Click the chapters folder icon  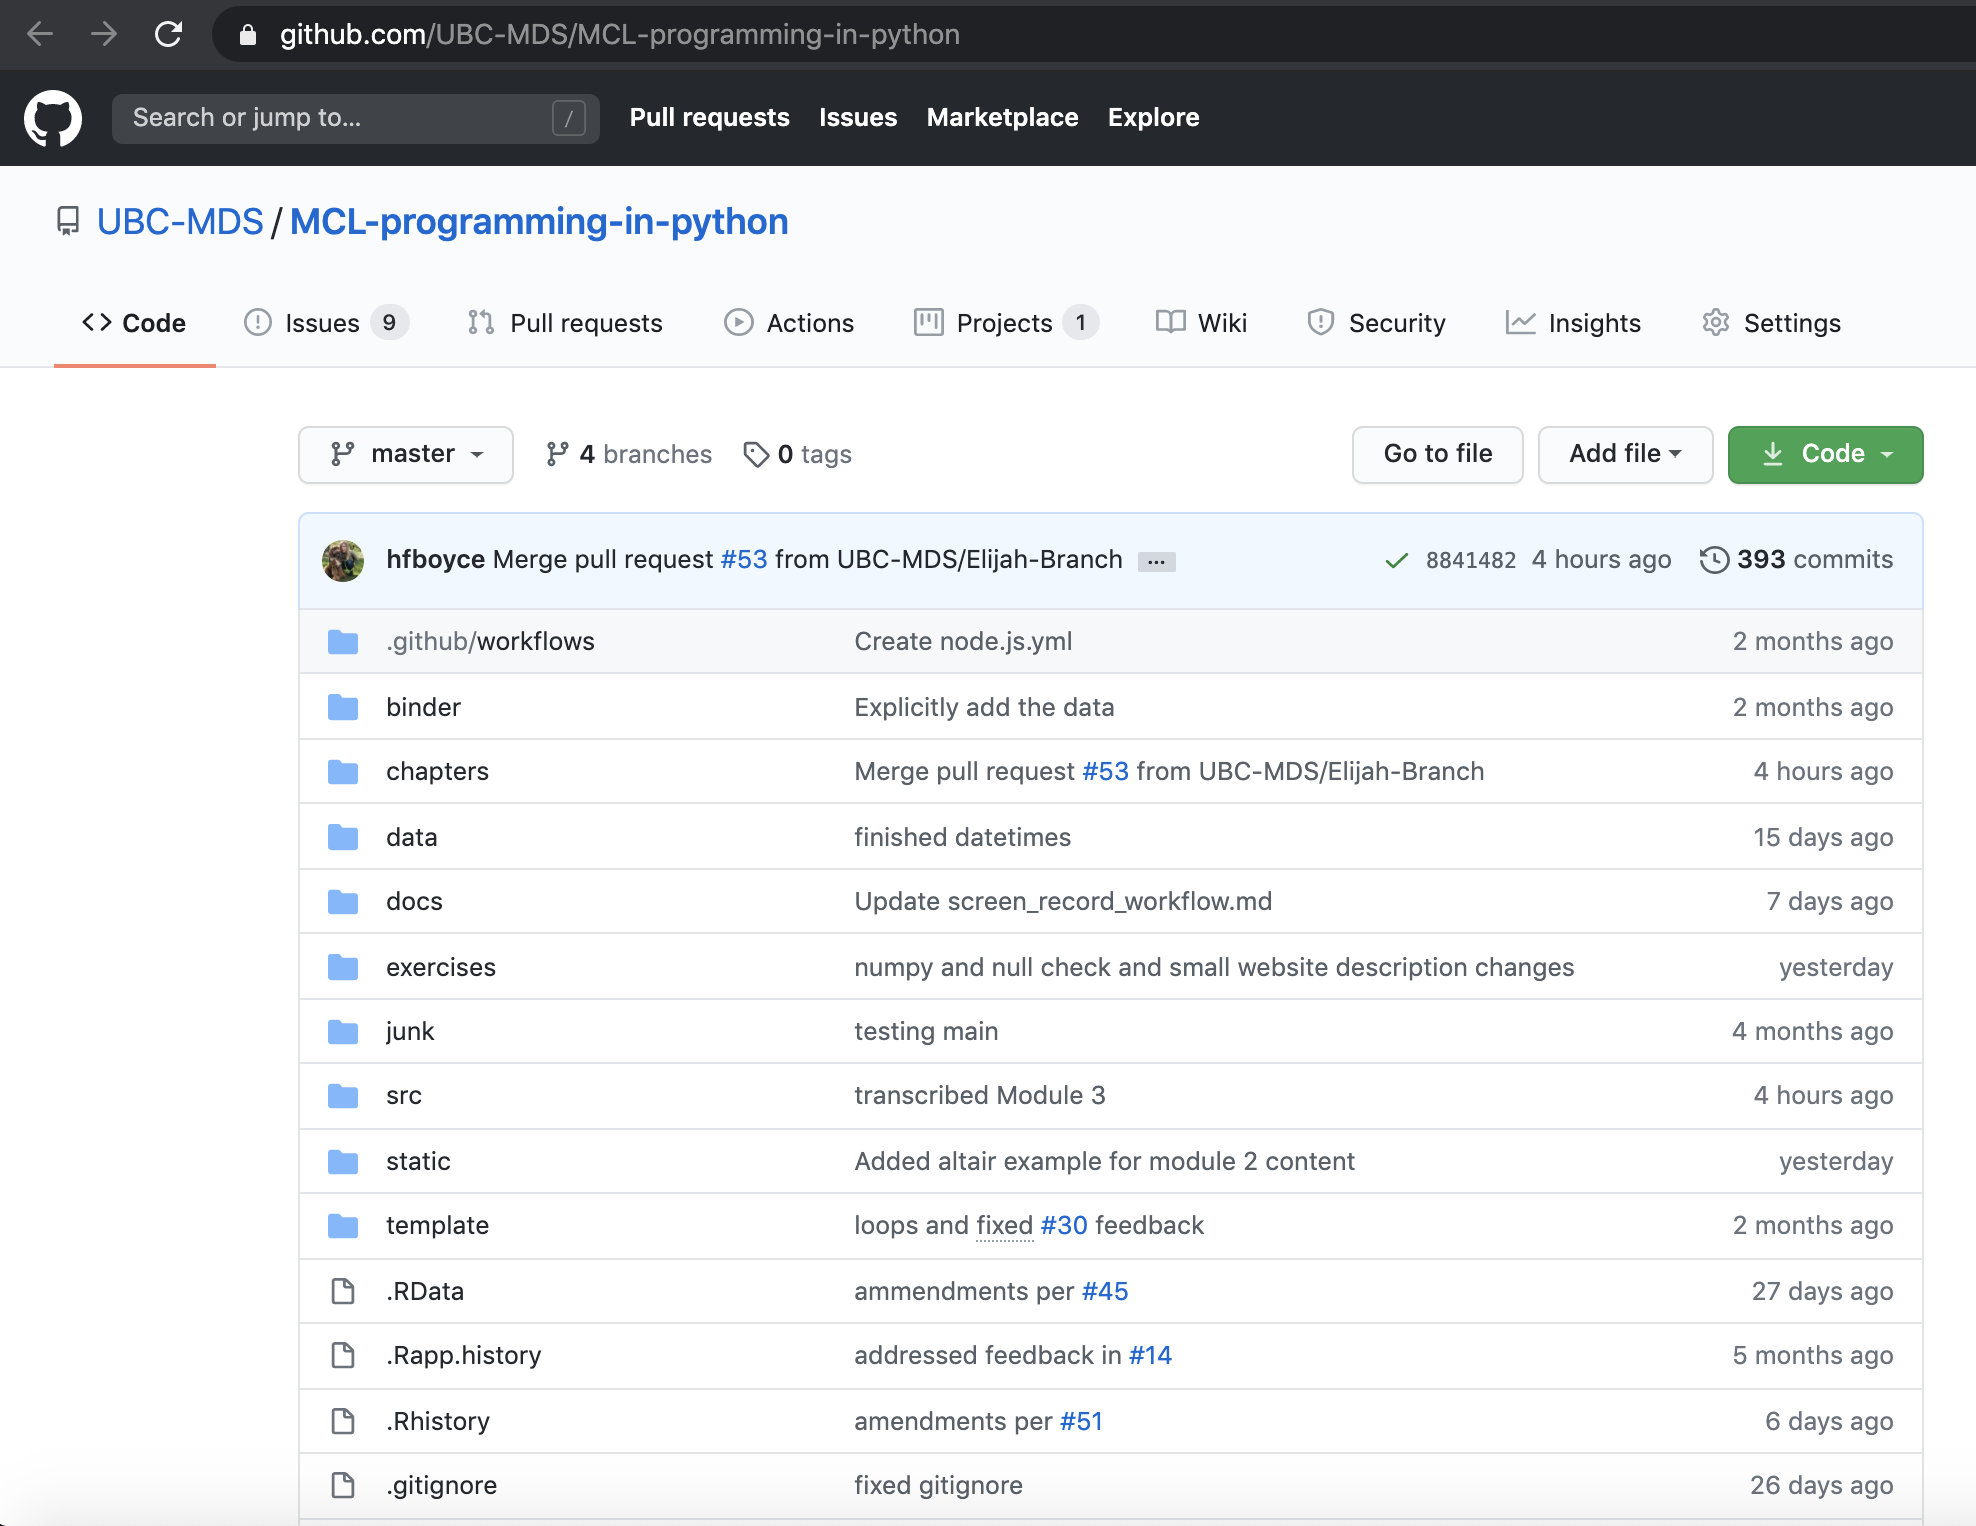(x=343, y=772)
